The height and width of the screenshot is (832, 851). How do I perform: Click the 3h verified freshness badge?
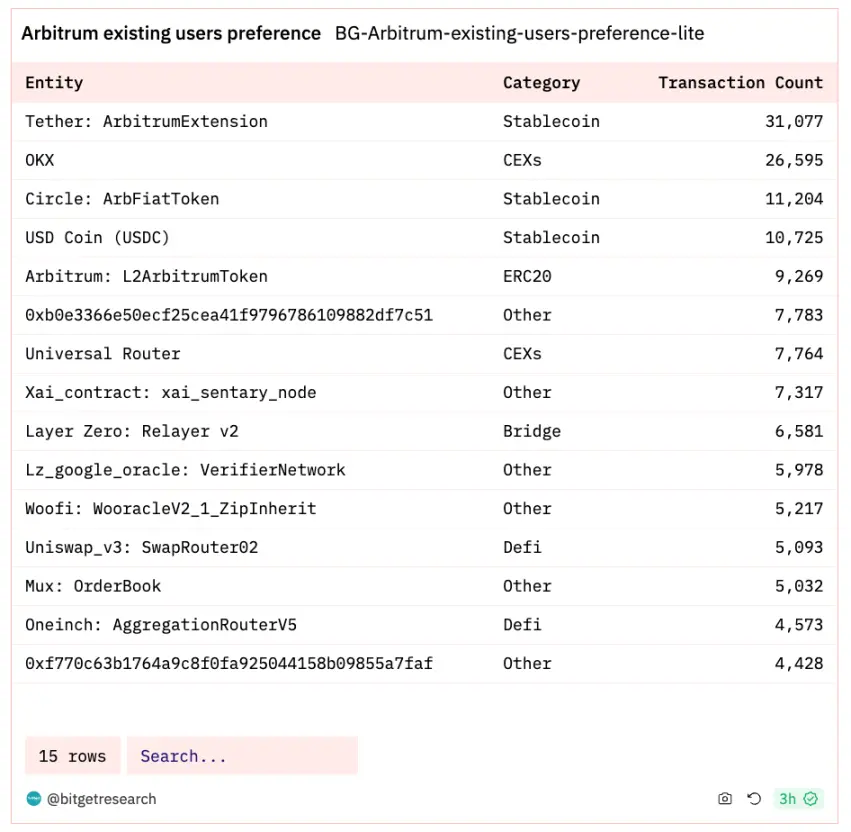click(798, 799)
